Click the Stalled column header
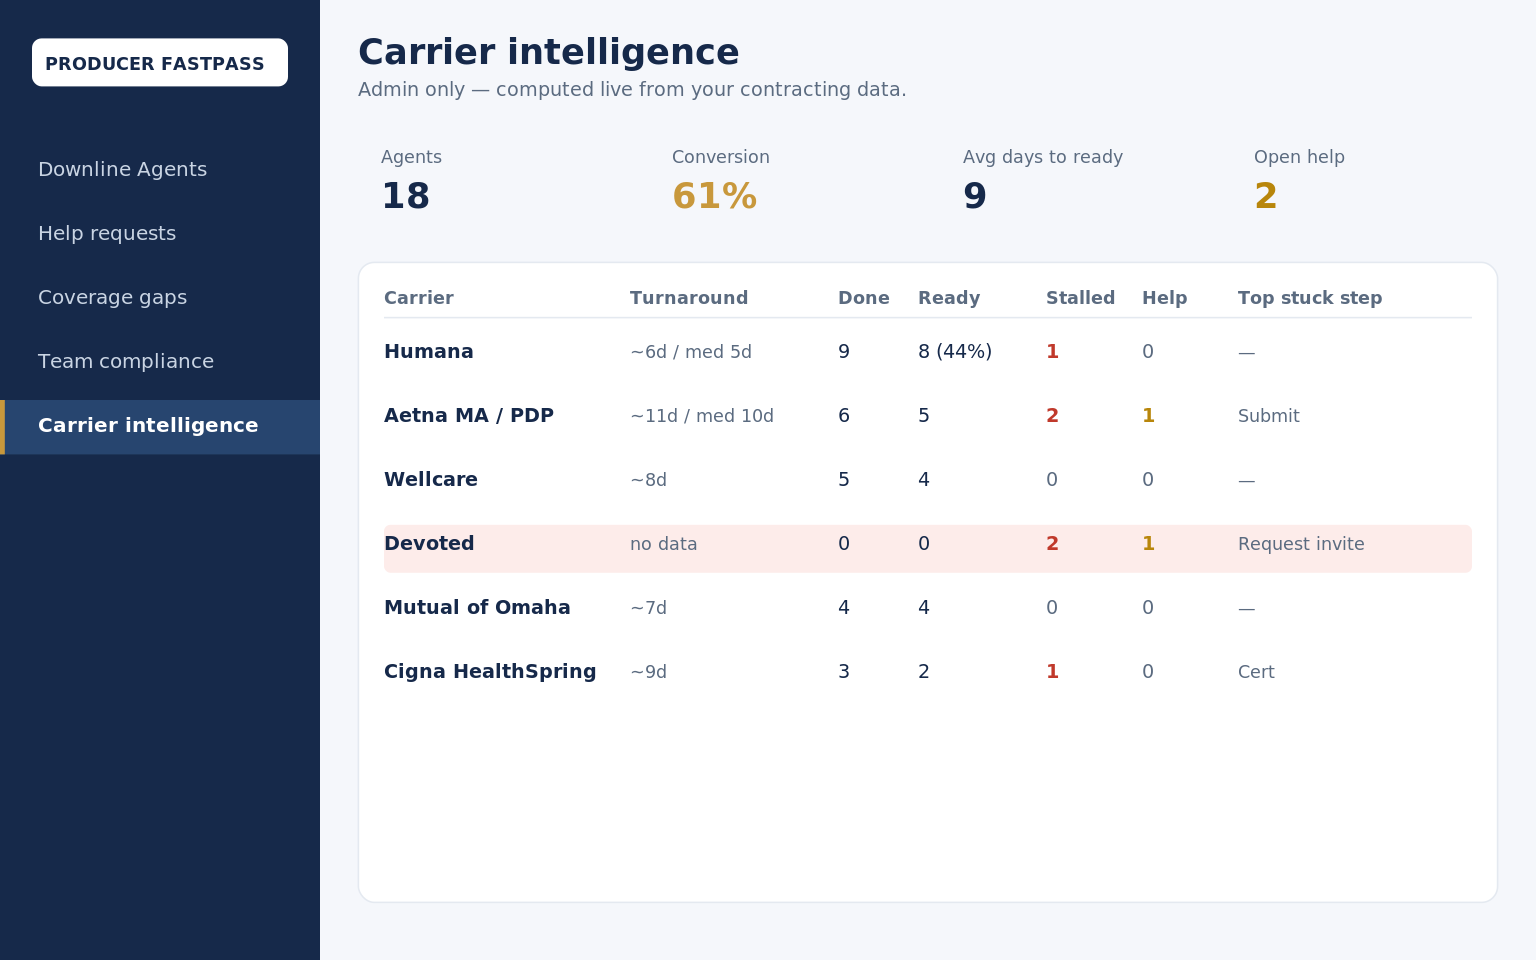The image size is (1536, 960). pos(1080,298)
